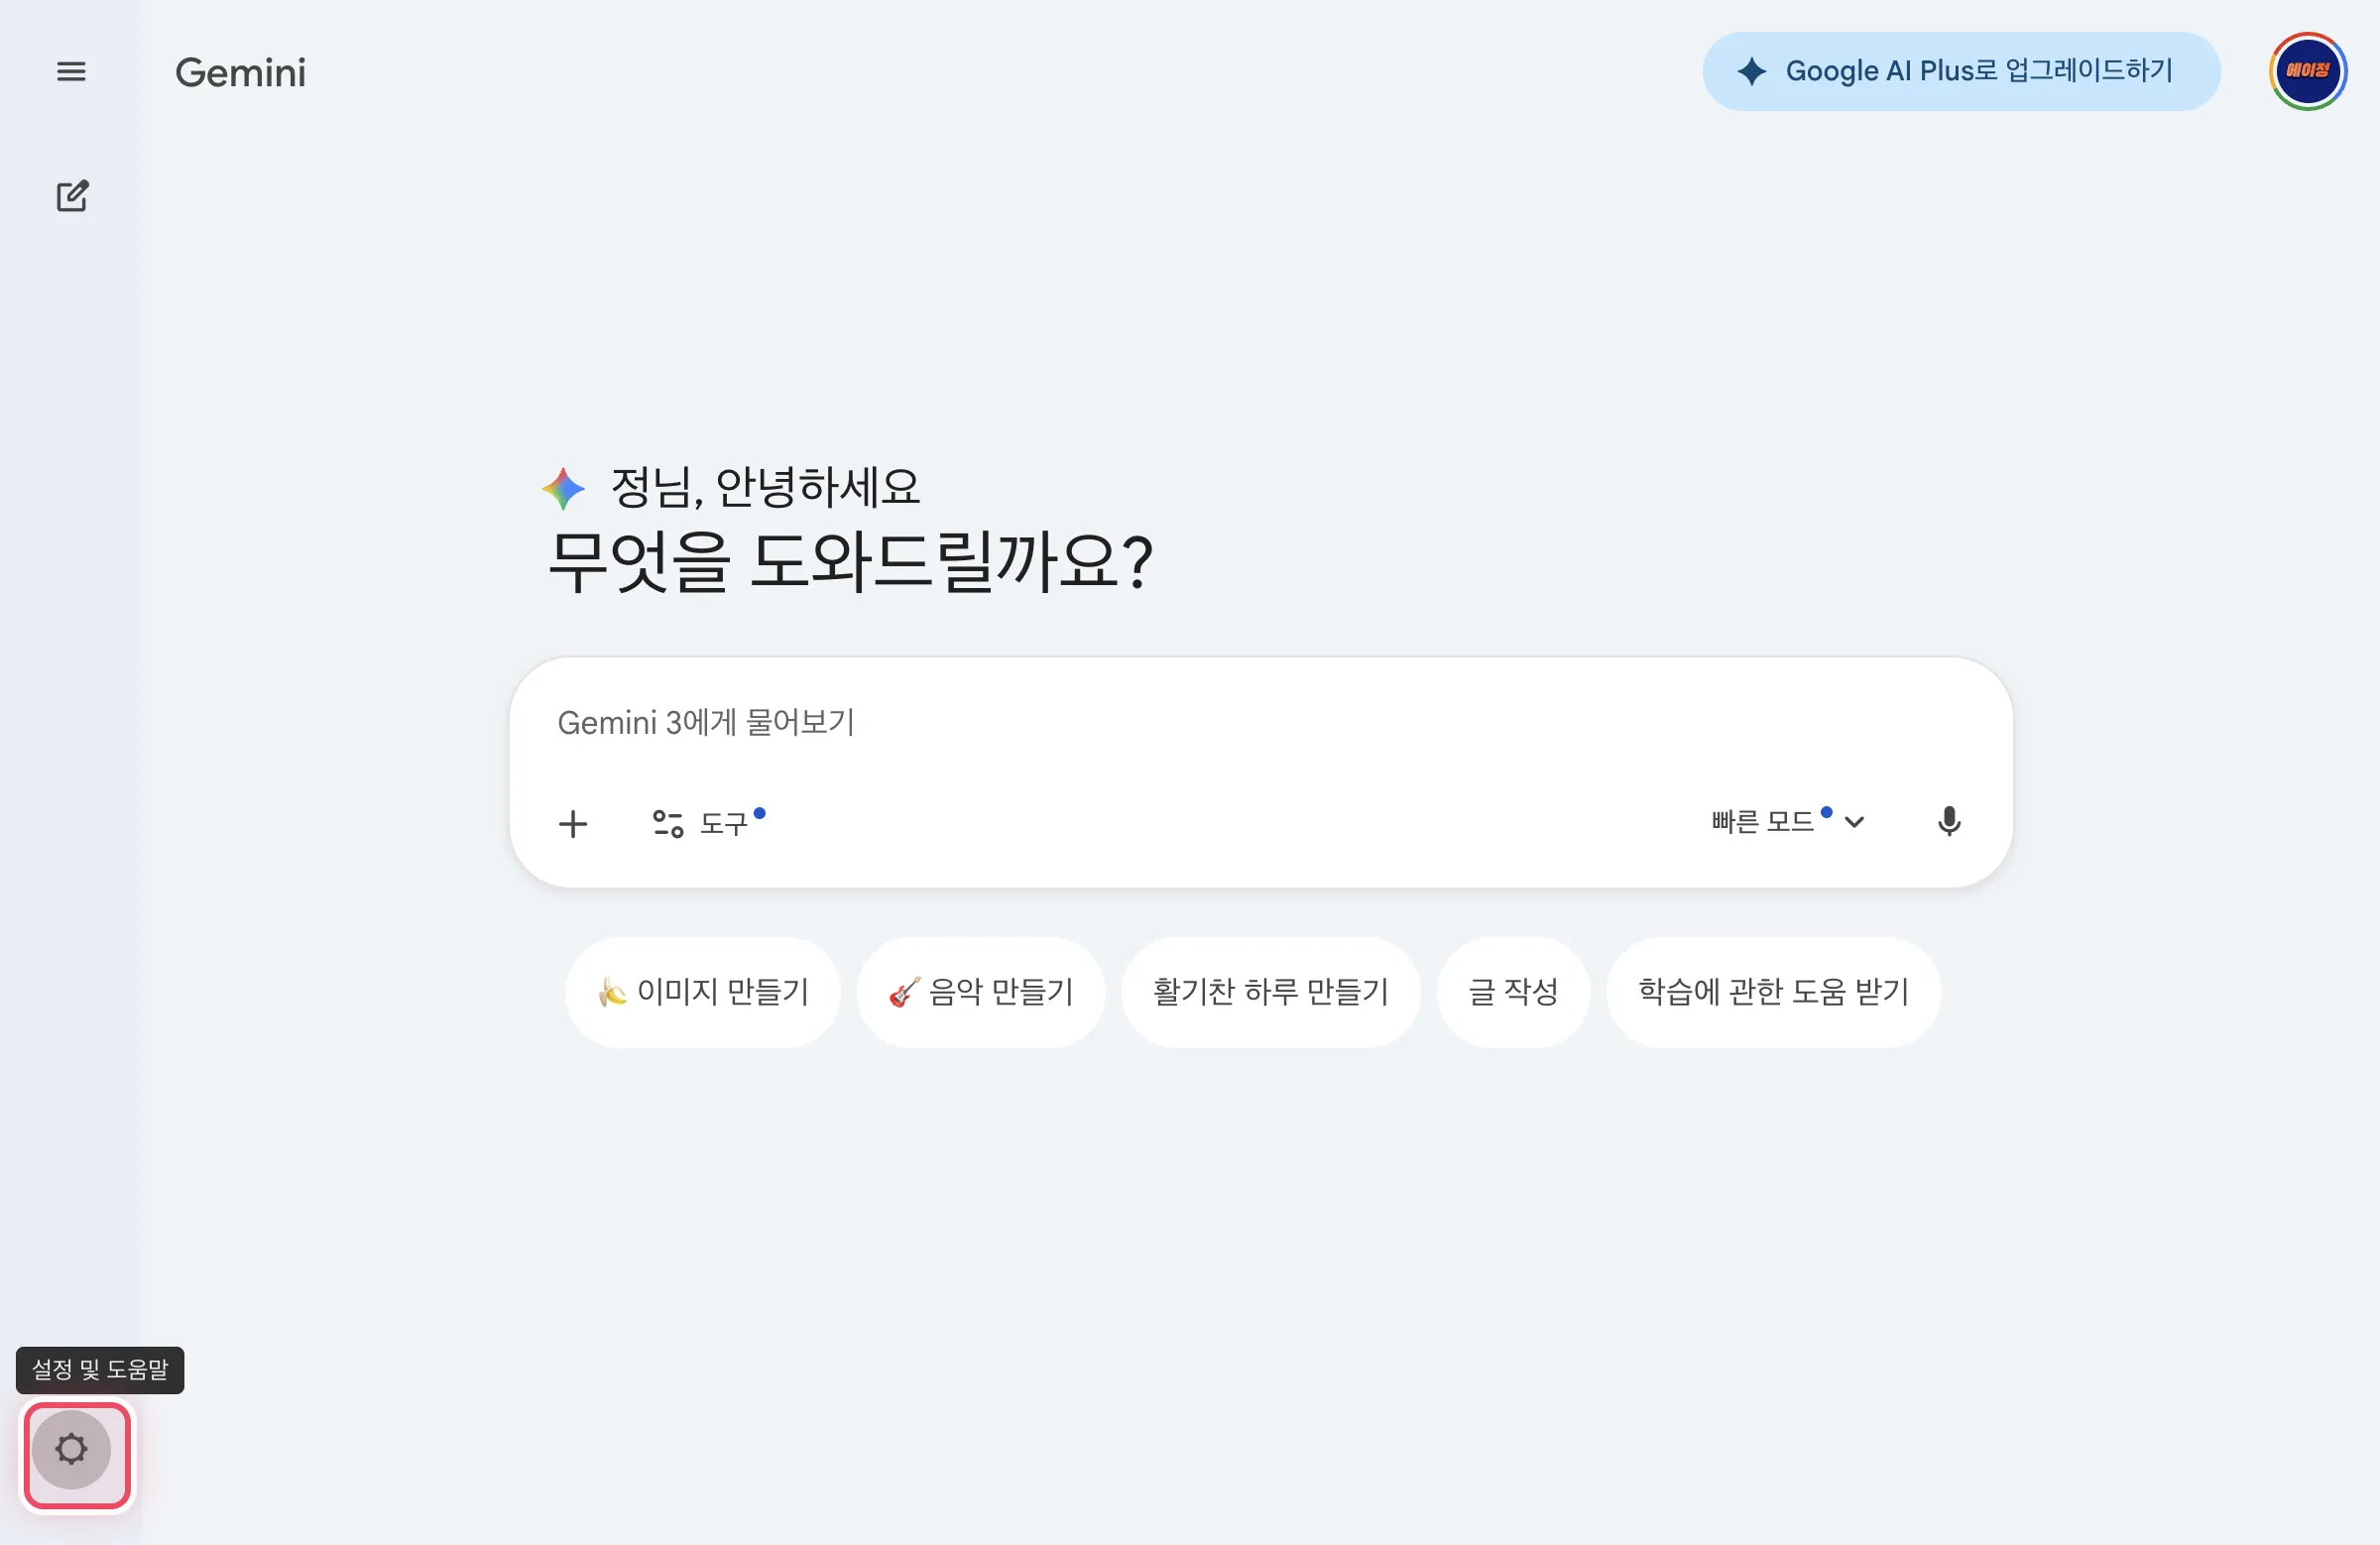Image resolution: width=2380 pixels, height=1545 pixels.
Task: Click the Gemini title in the header
Action: click(x=240, y=73)
